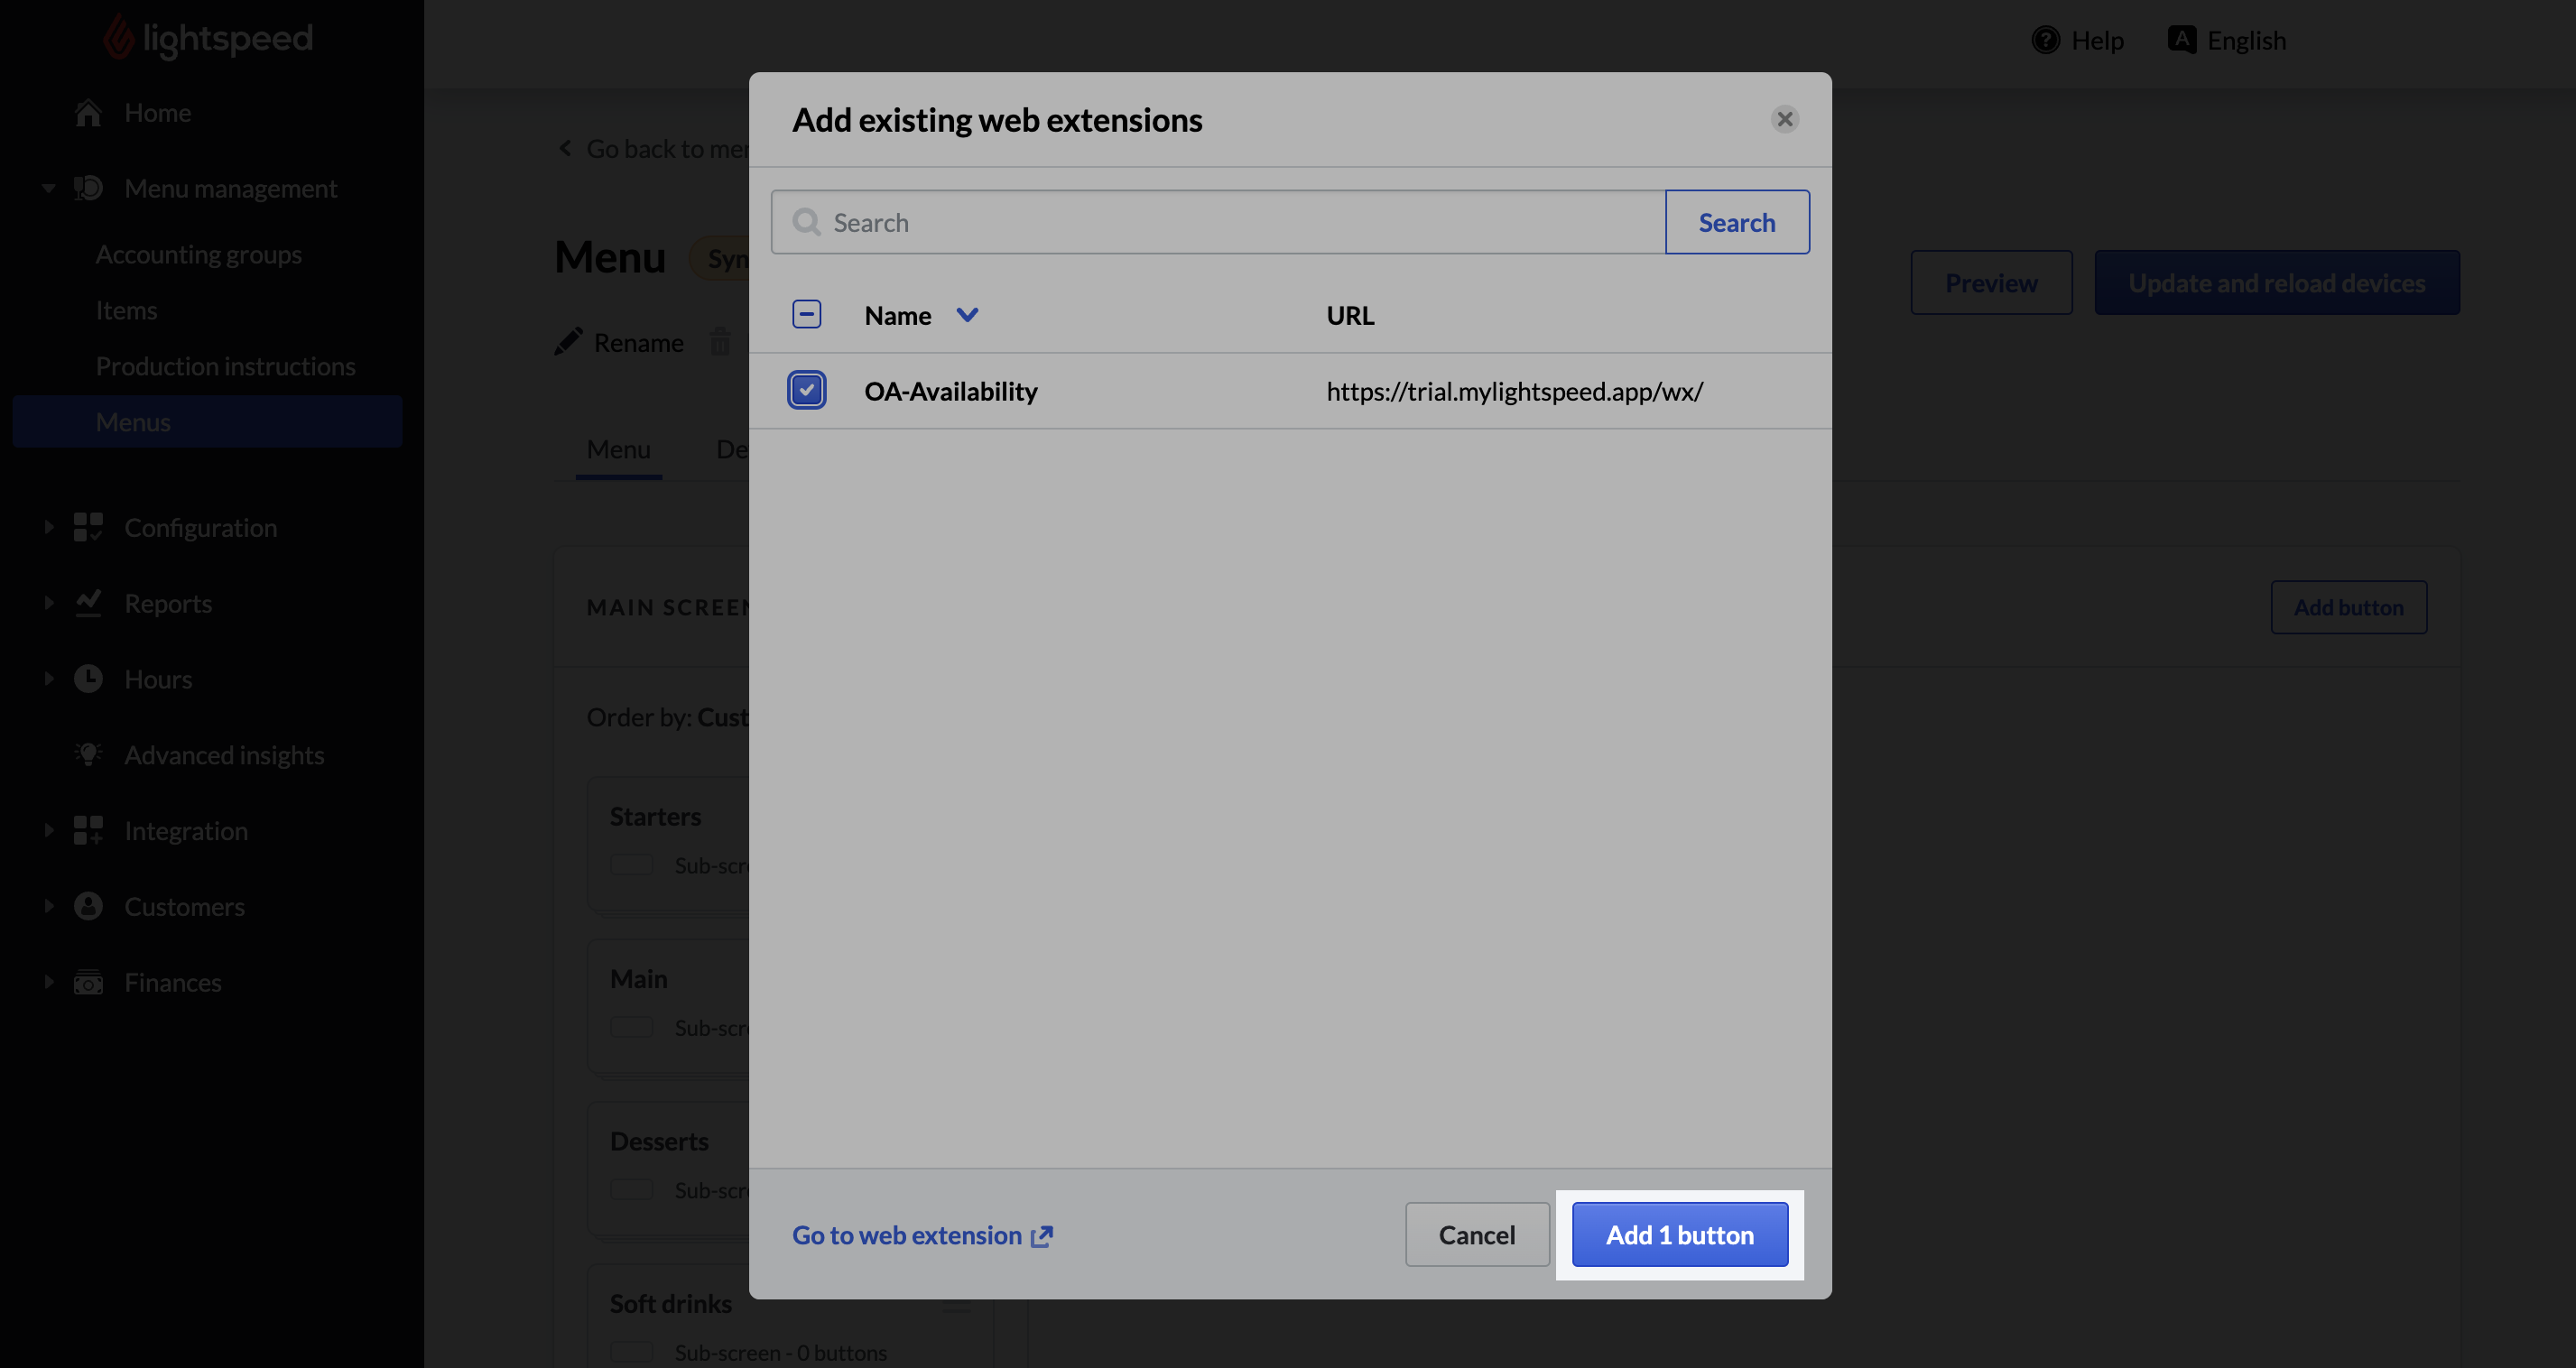This screenshot has height=1368, width=2576.
Task: Click the Advanced insights lightbulb icon
Action: coord(88,754)
